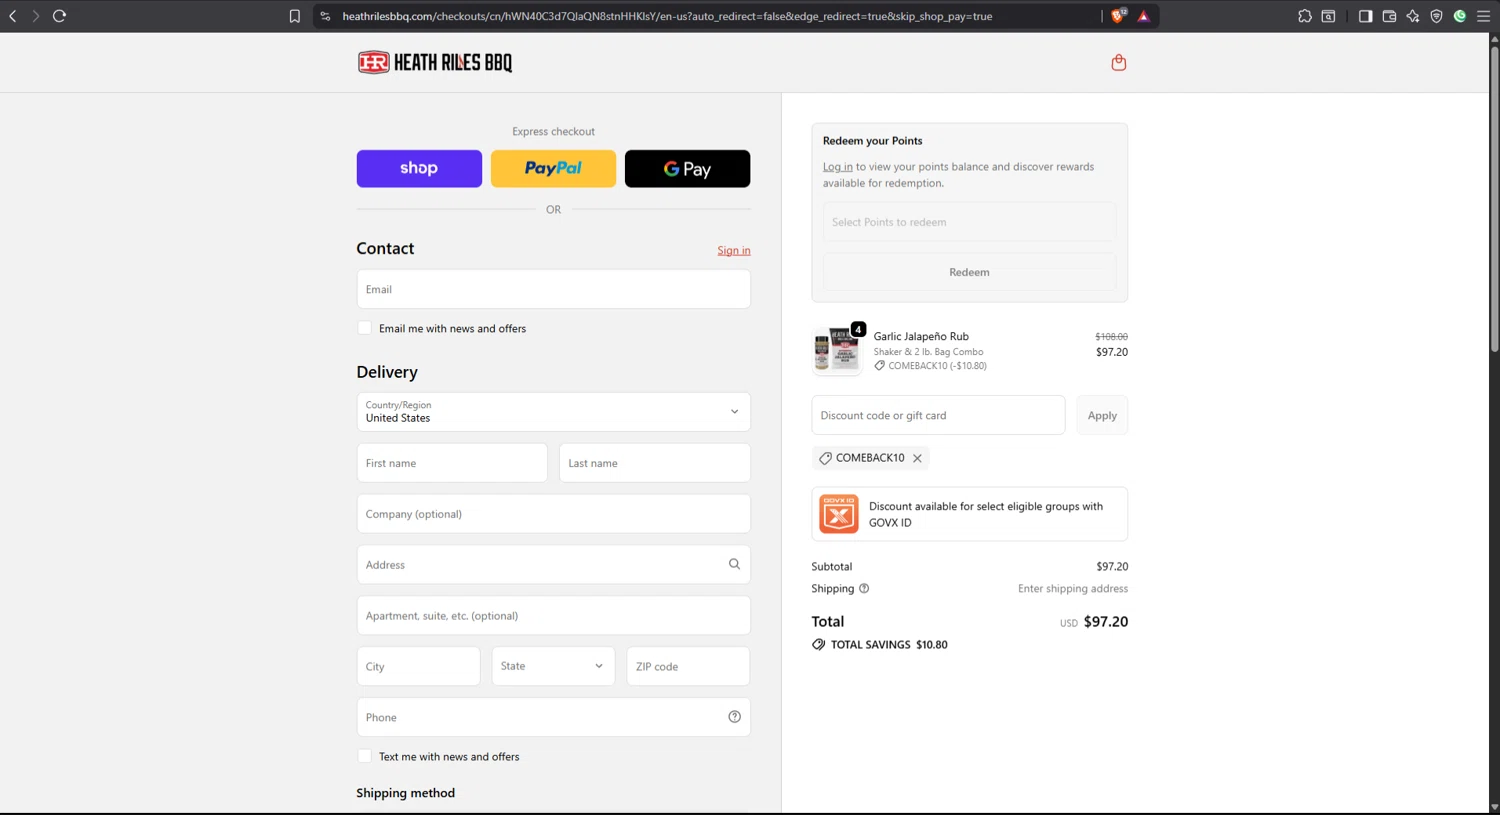The image size is (1500, 815).
Task: Focus the Company (optional) field
Action: pos(553,514)
